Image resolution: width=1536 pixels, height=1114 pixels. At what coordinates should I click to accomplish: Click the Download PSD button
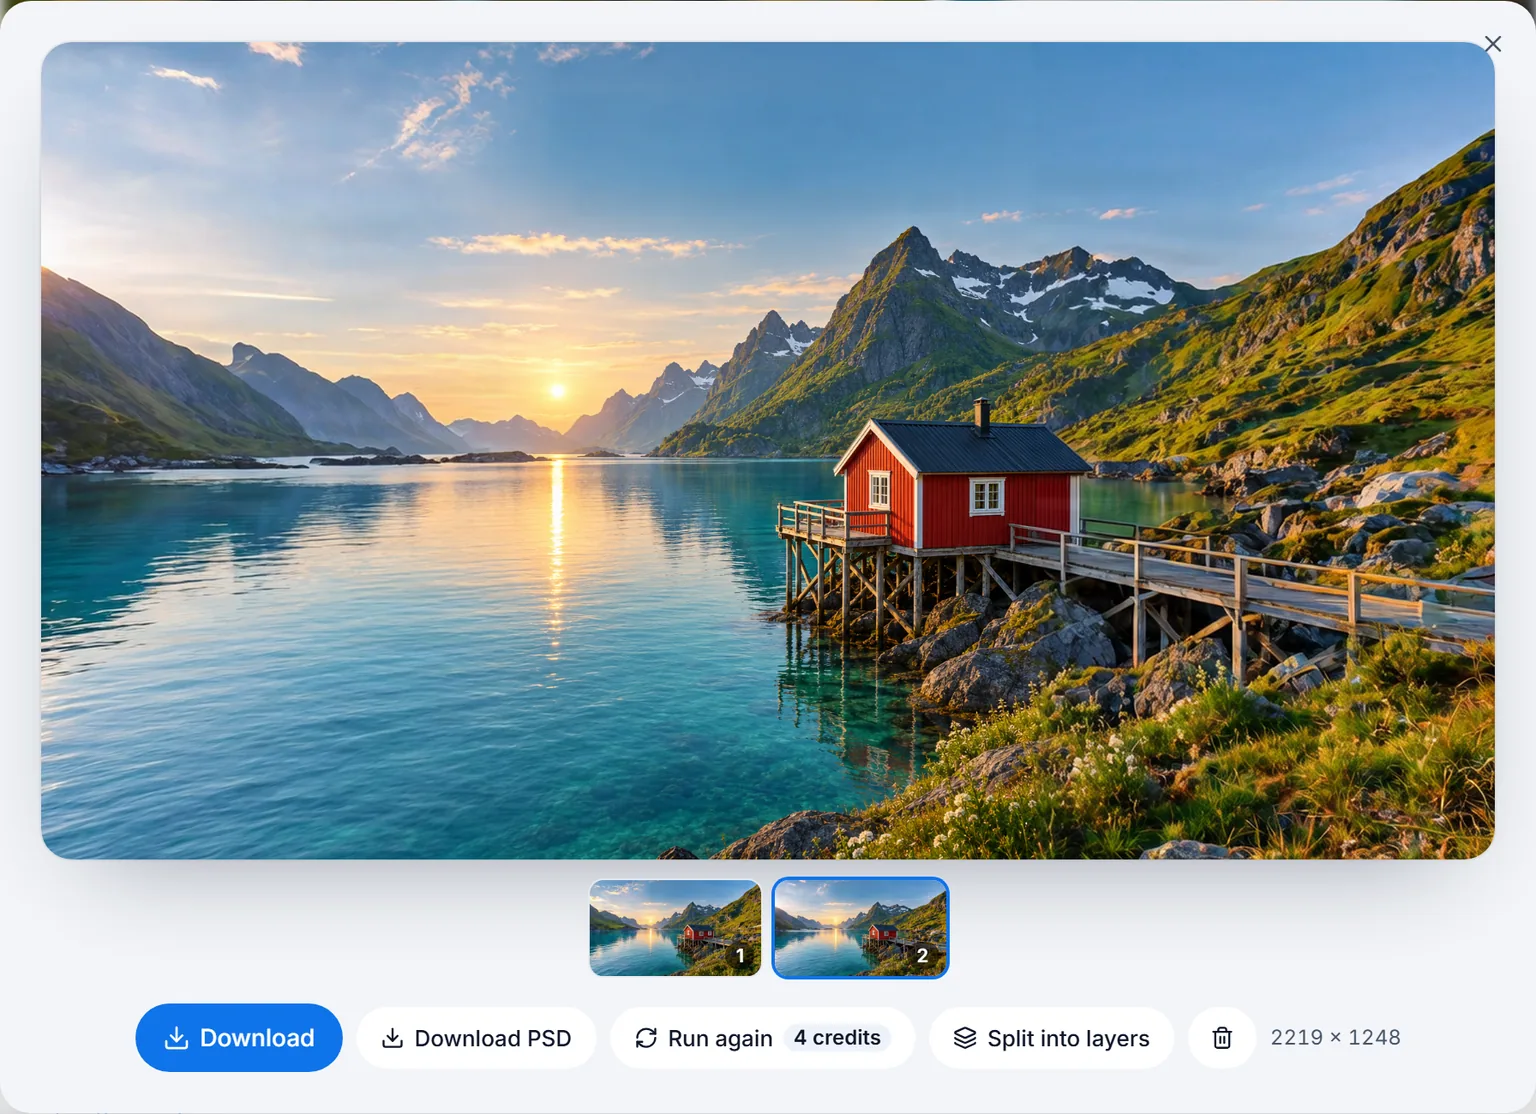click(477, 1038)
